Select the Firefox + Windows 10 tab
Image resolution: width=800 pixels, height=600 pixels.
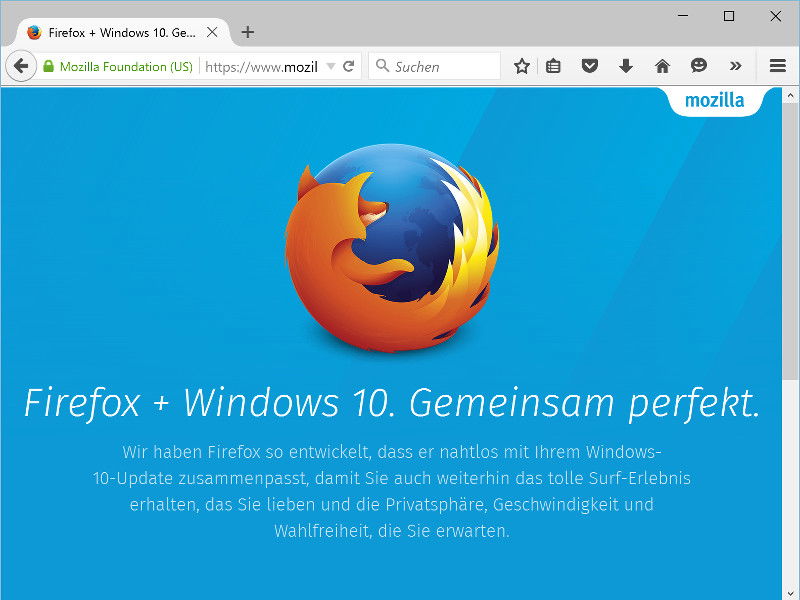click(x=122, y=33)
